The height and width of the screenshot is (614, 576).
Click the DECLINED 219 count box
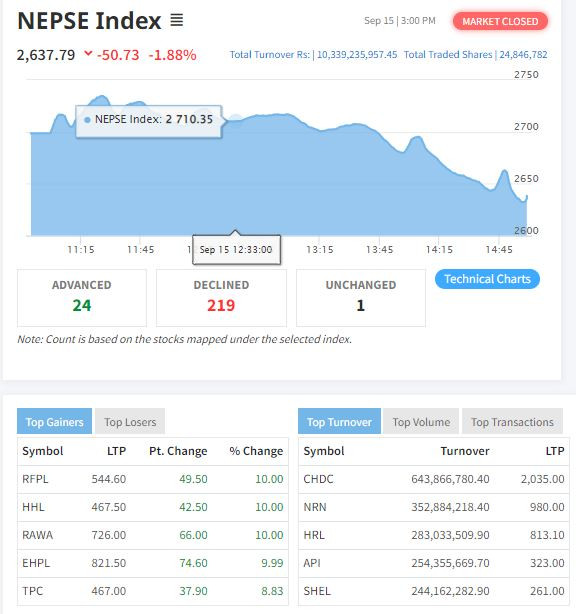click(221, 298)
